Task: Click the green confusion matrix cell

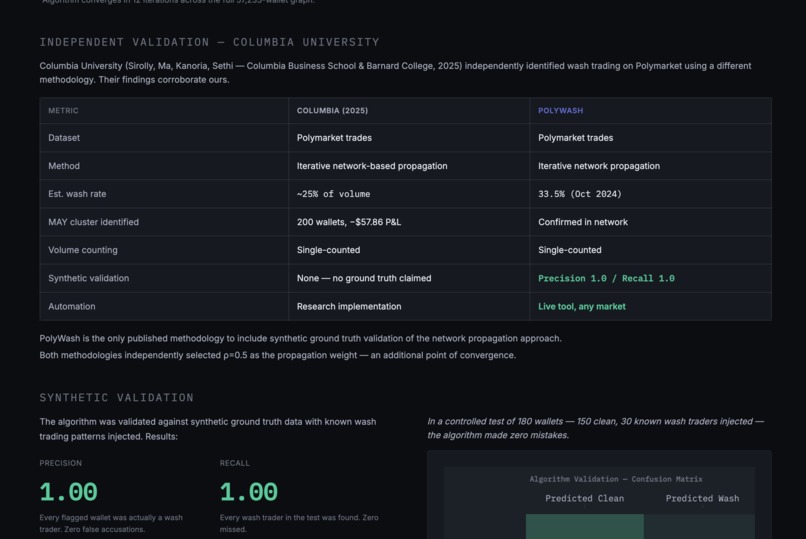Action: 584,526
